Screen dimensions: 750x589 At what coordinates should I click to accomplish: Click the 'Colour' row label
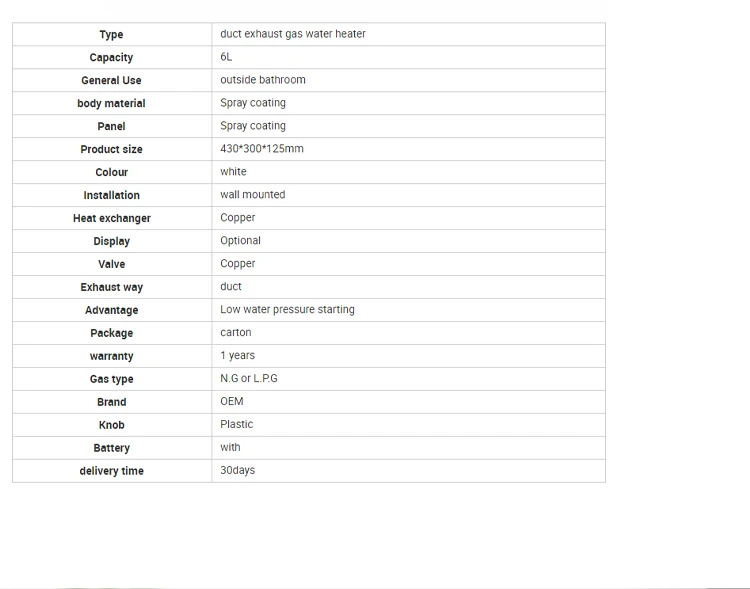click(x=111, y=173)
